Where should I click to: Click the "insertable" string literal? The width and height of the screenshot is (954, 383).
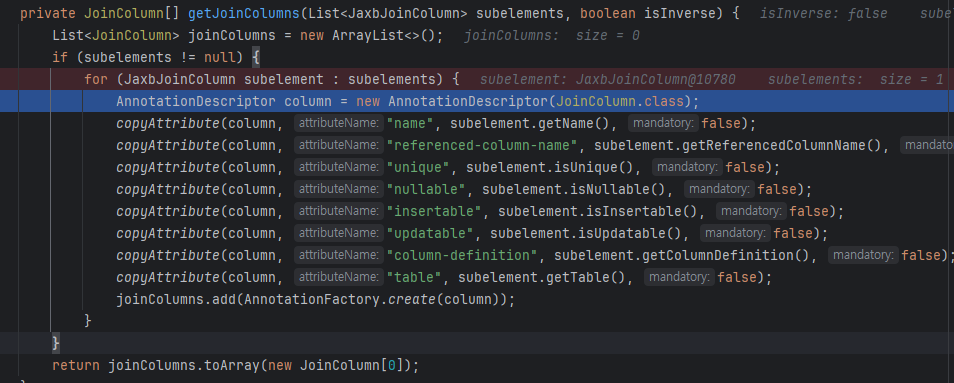coord(434,212)
